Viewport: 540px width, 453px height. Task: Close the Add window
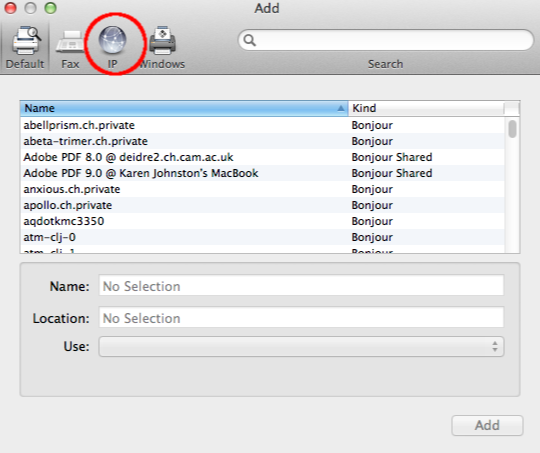[10, 8]
